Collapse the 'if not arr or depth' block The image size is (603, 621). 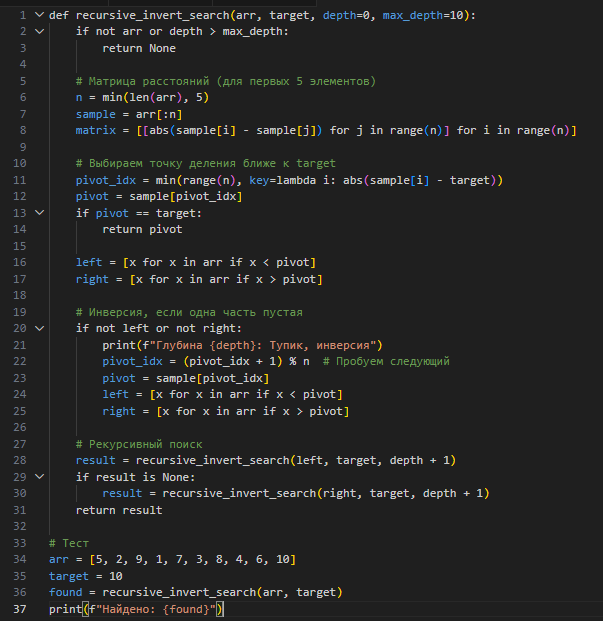click(x=39, y=31)
